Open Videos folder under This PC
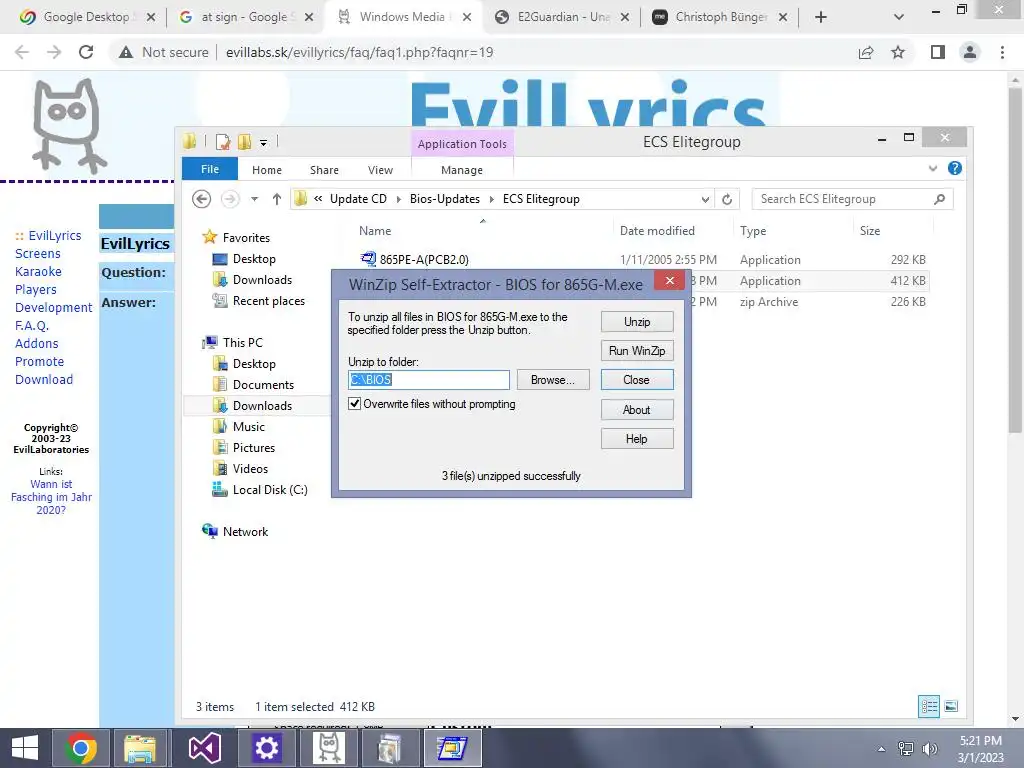 coord(250,468)
